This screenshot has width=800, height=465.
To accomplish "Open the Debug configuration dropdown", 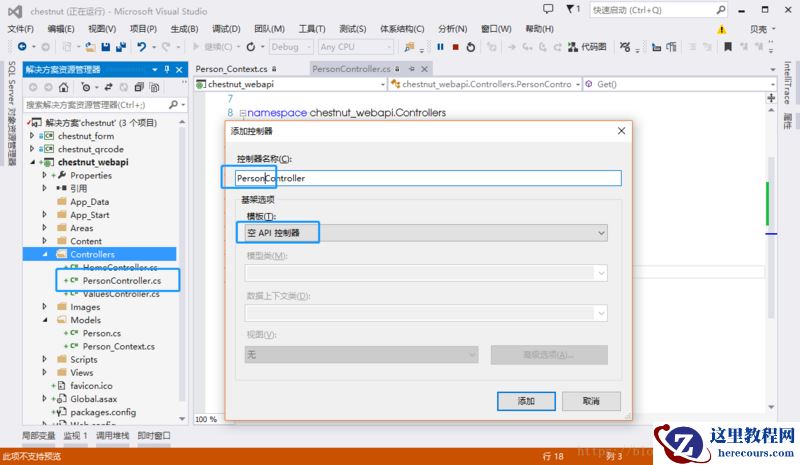I will coord(290,47).
